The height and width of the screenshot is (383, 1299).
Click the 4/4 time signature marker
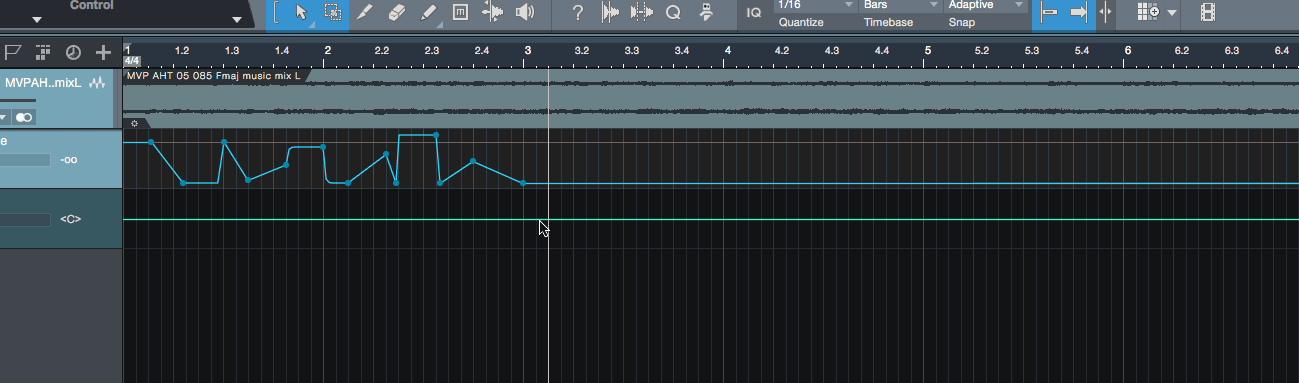tap(131, 61)
